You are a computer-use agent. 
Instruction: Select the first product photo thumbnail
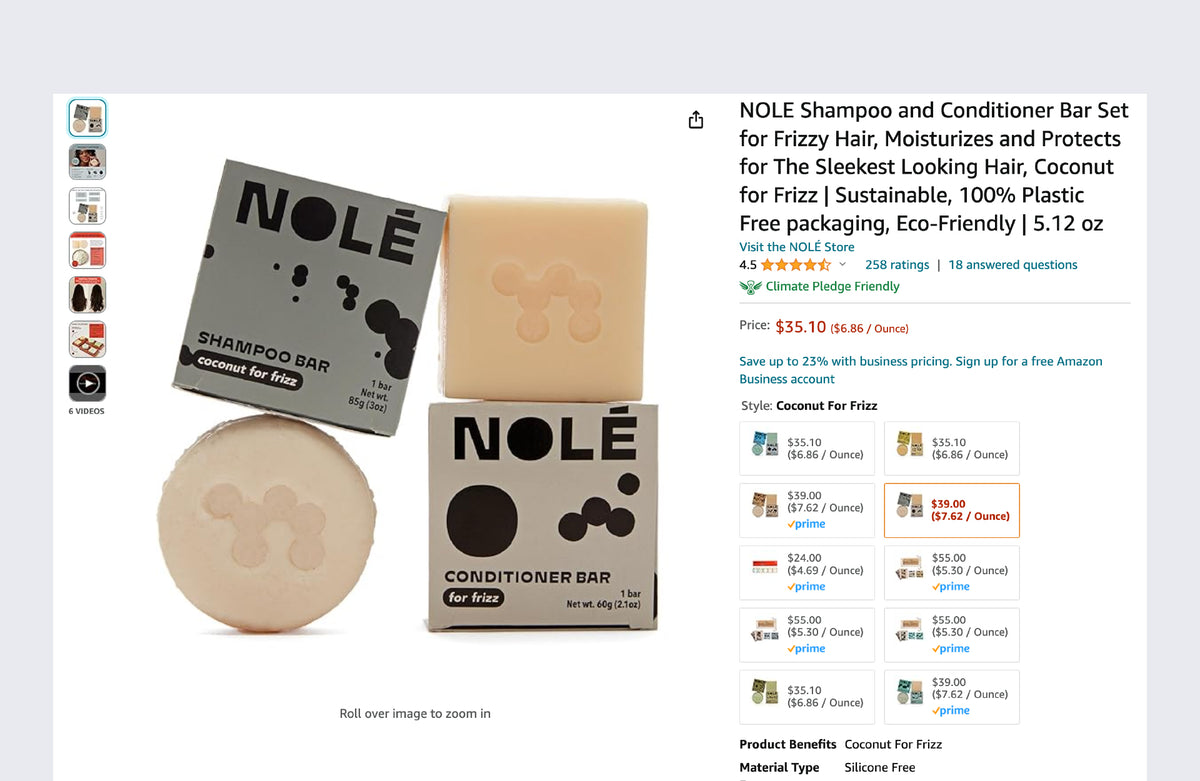(x=87, y=118)
